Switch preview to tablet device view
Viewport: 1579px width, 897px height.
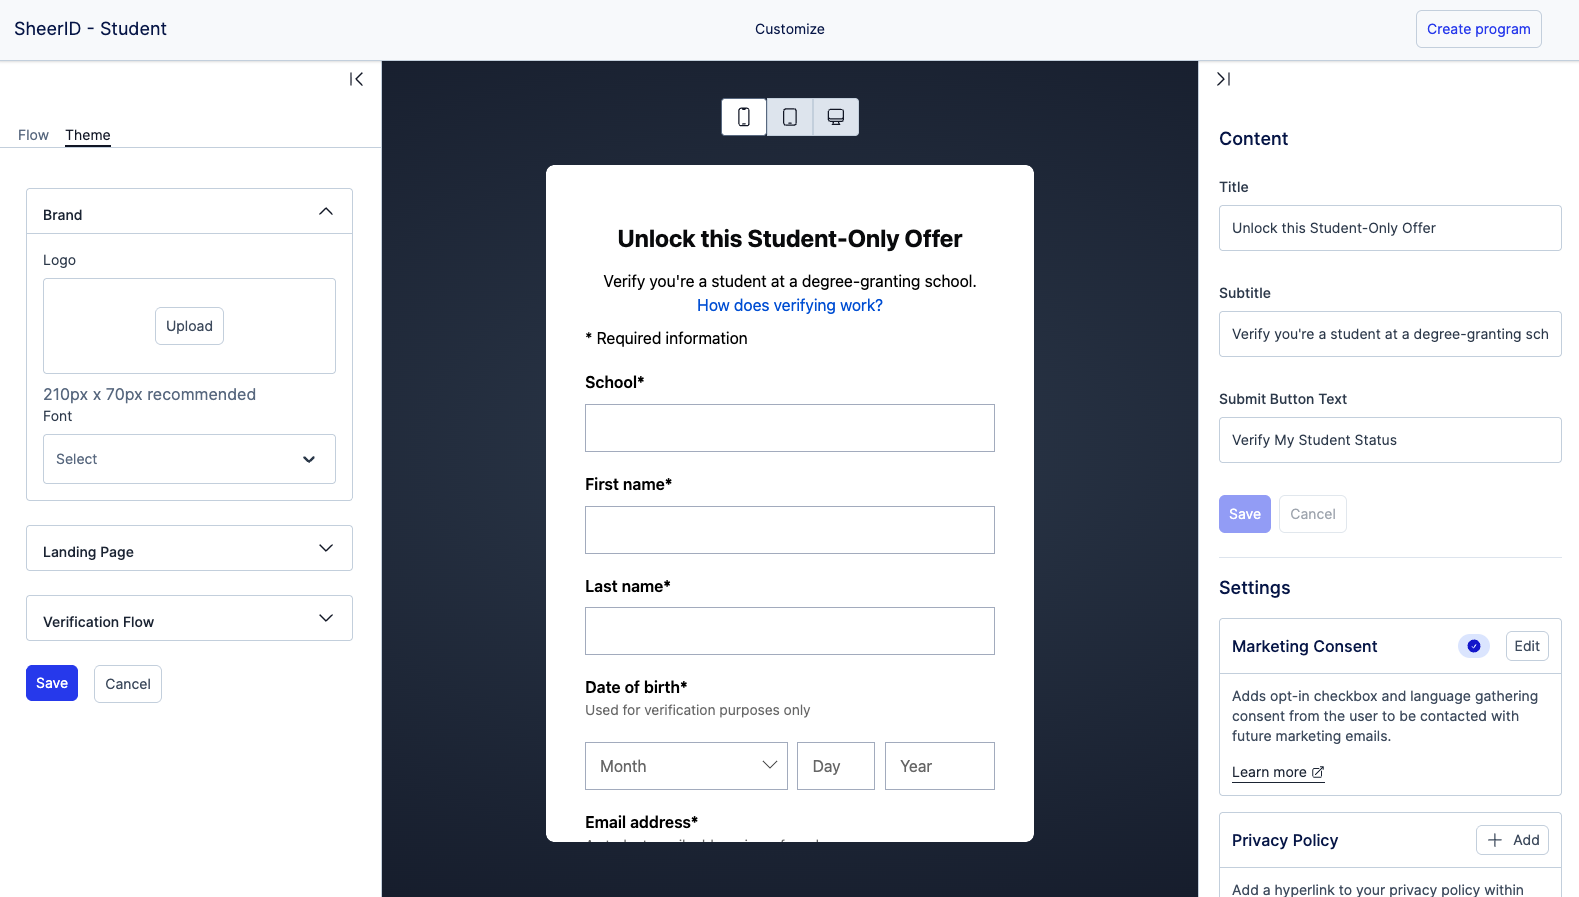[x=790, y=117]
